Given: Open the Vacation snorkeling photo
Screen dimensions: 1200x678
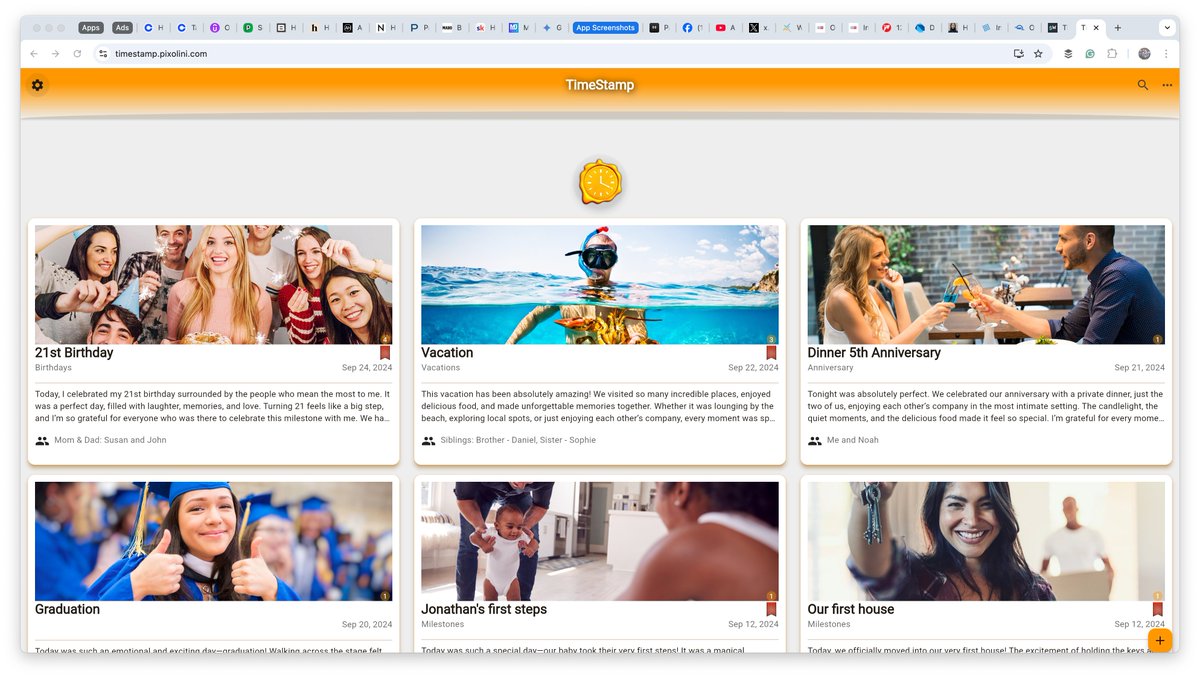Looking at the screenshot, I should [599, 283].
